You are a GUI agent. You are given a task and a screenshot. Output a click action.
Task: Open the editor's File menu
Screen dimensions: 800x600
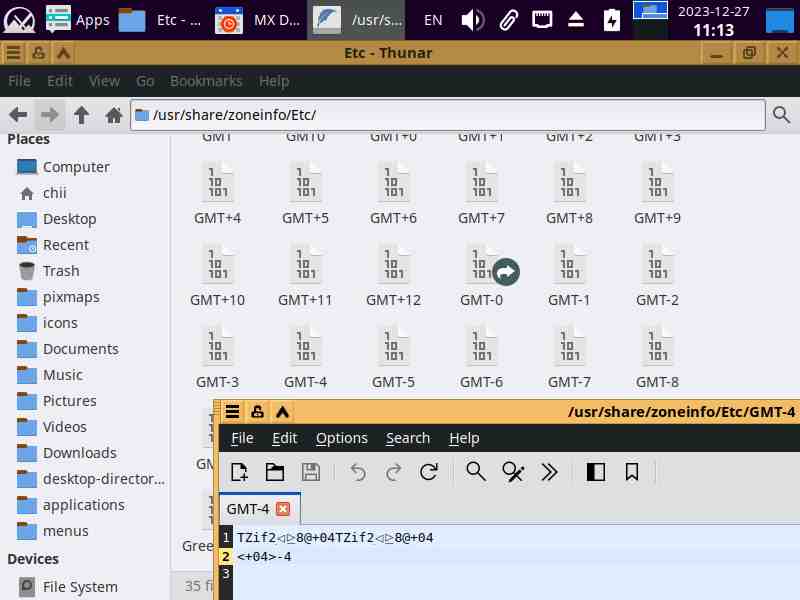242,438
